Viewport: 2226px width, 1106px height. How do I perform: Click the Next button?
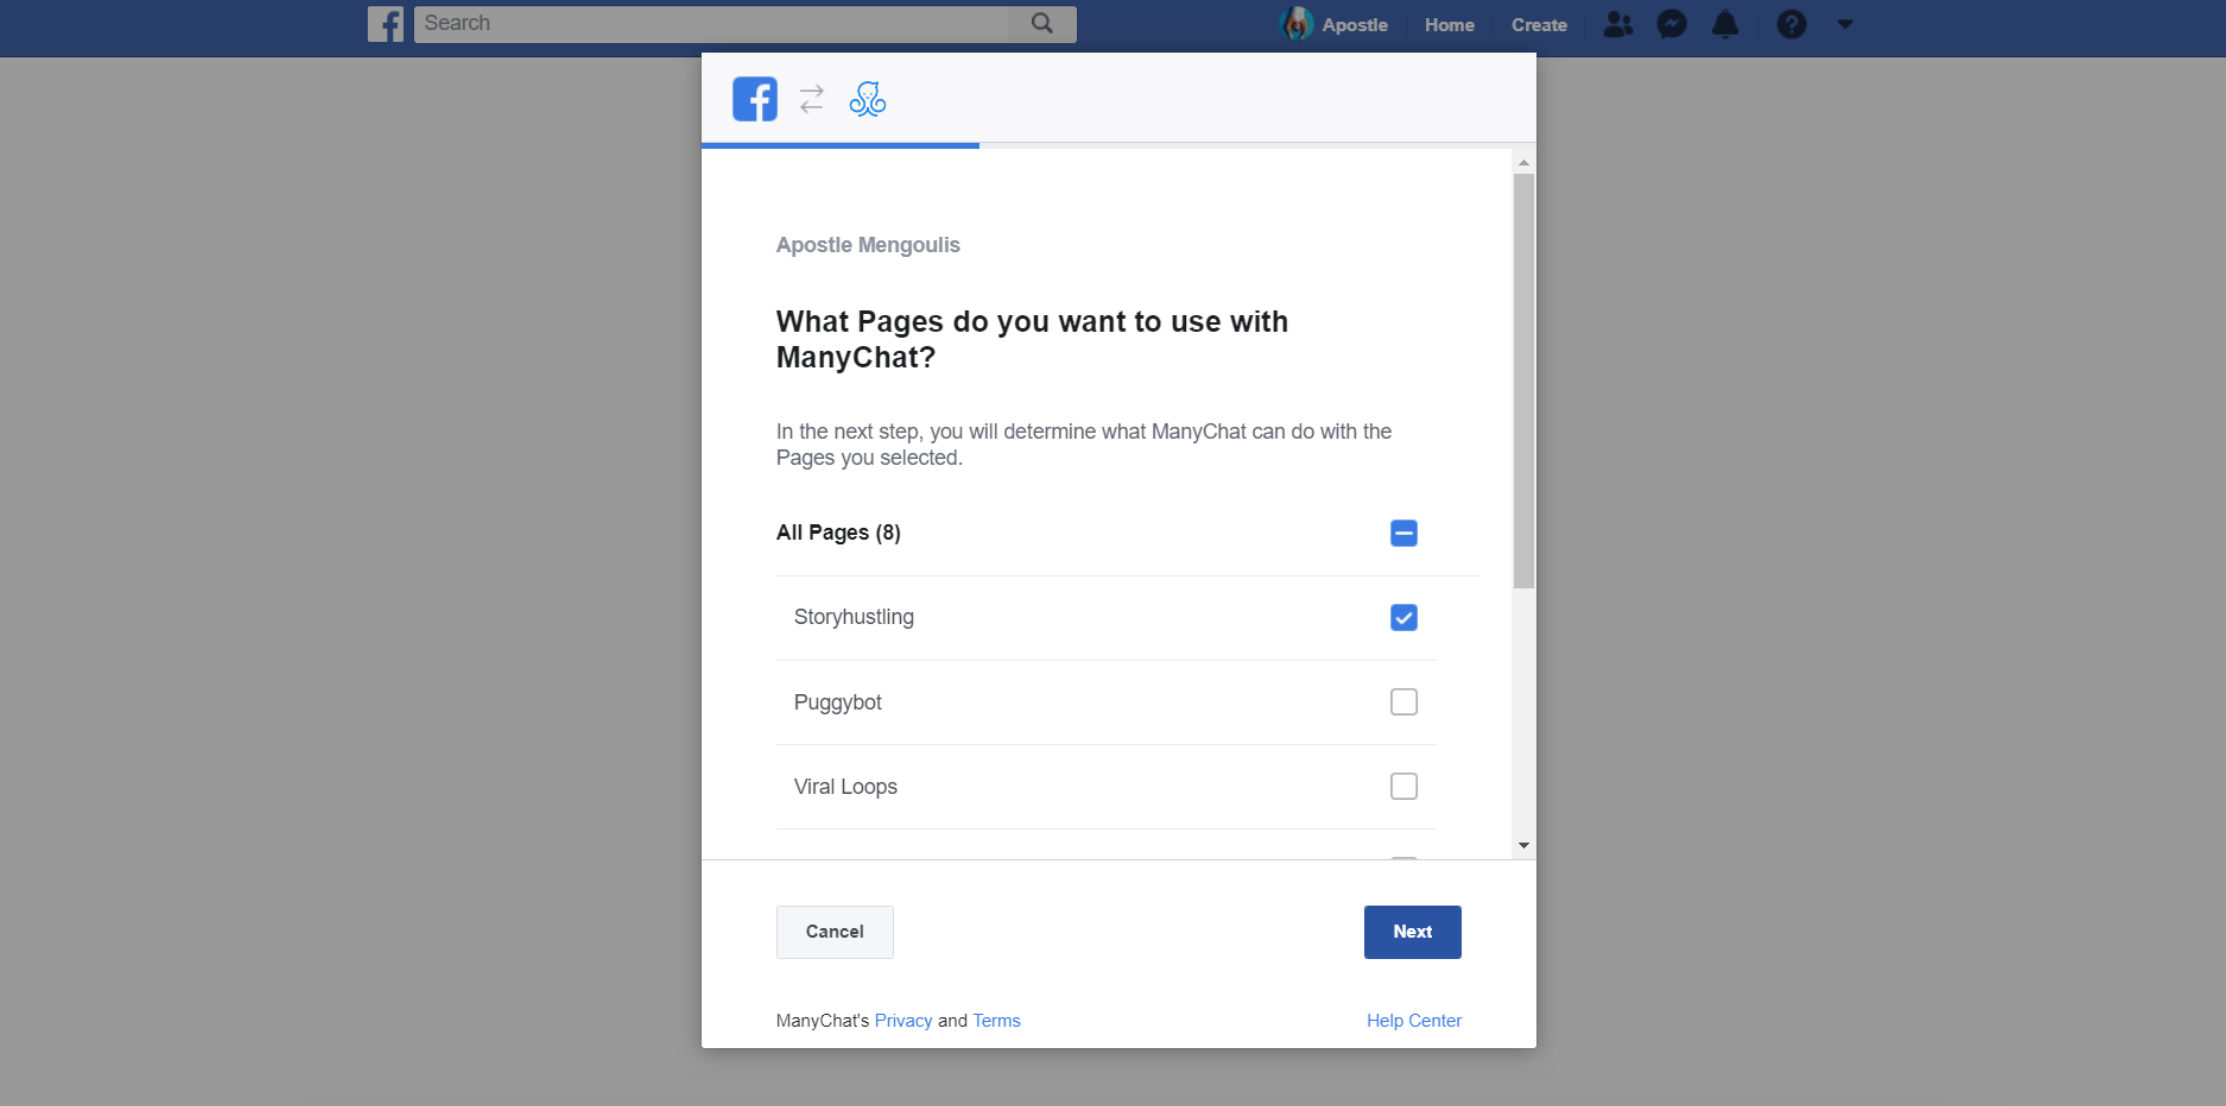click(x=1412, y=932)
